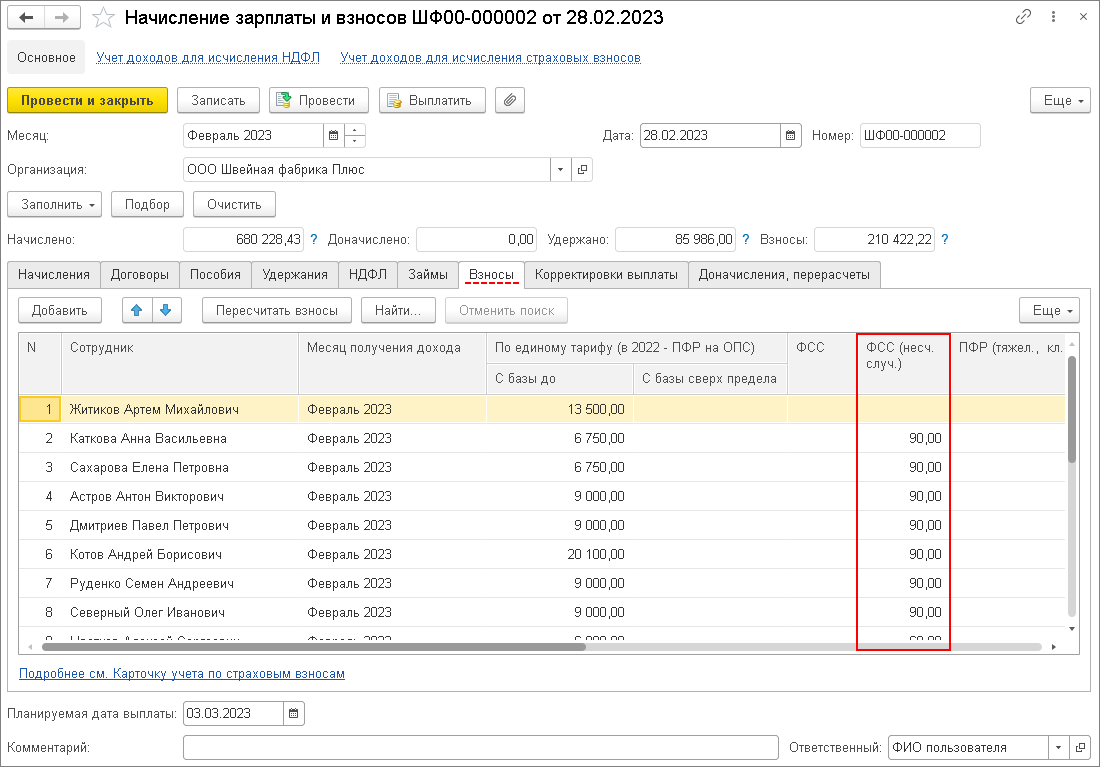This screenshot has height=767, width=1100.
Task: Switch to the НДФЛ tab
Action: (368, 274)
